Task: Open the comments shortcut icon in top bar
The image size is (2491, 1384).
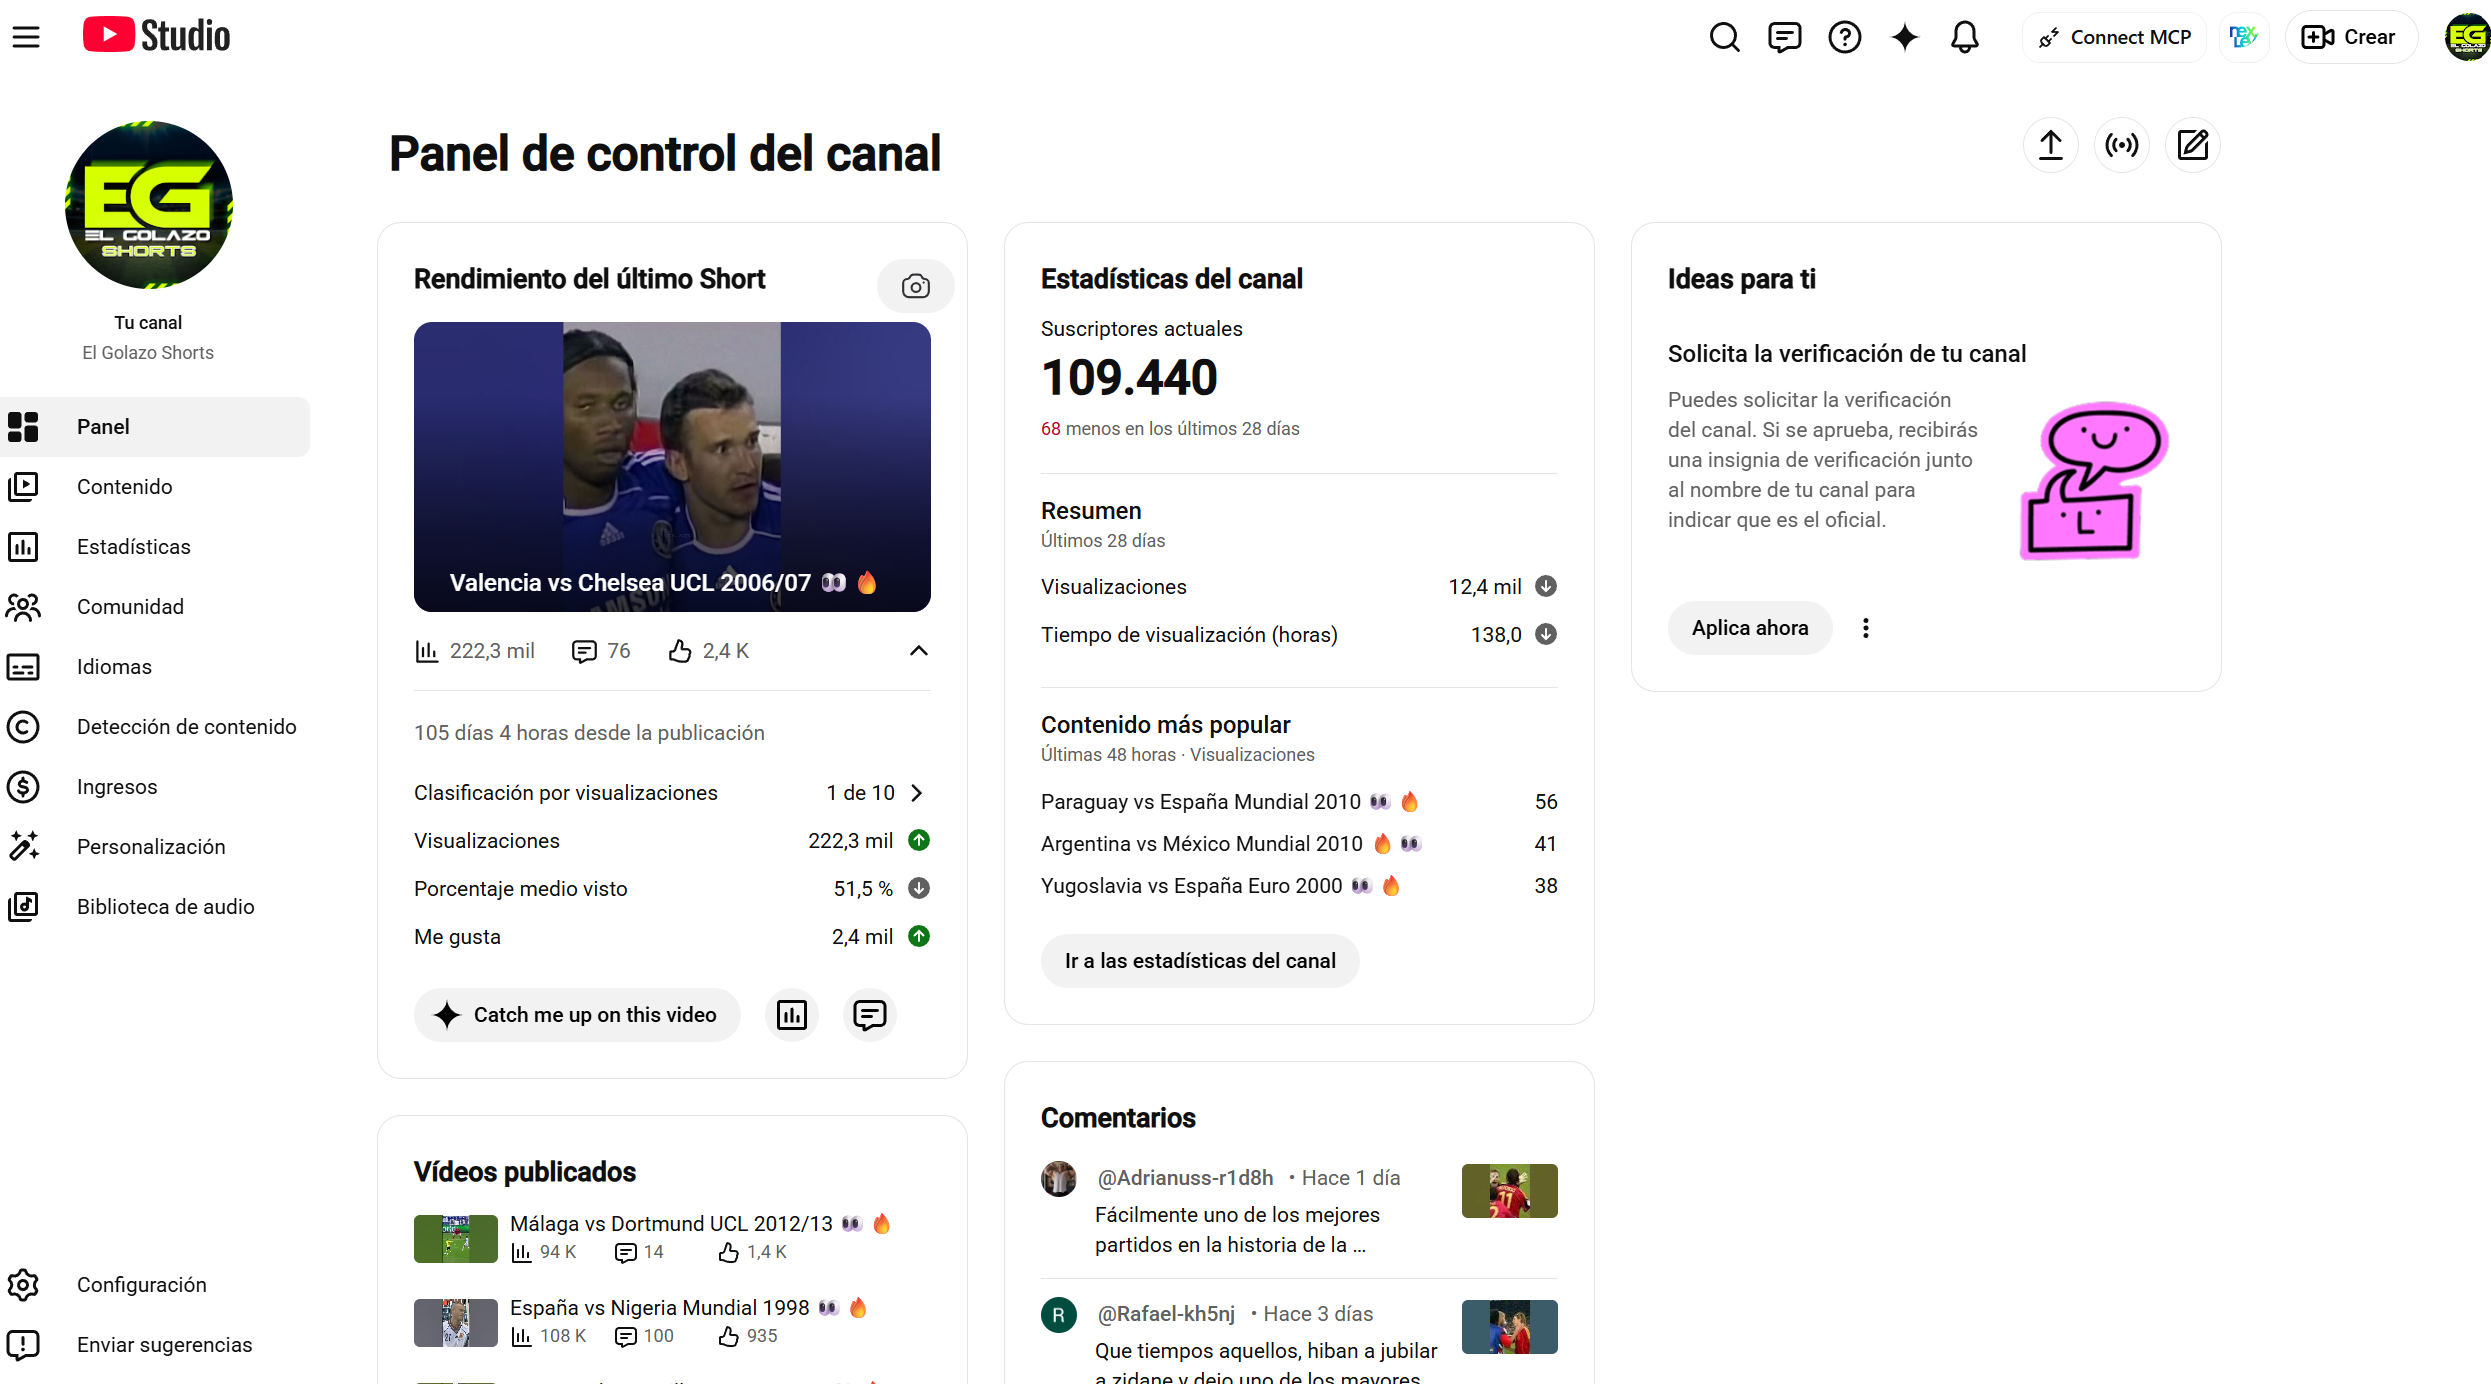Action: coord(1784,37)
